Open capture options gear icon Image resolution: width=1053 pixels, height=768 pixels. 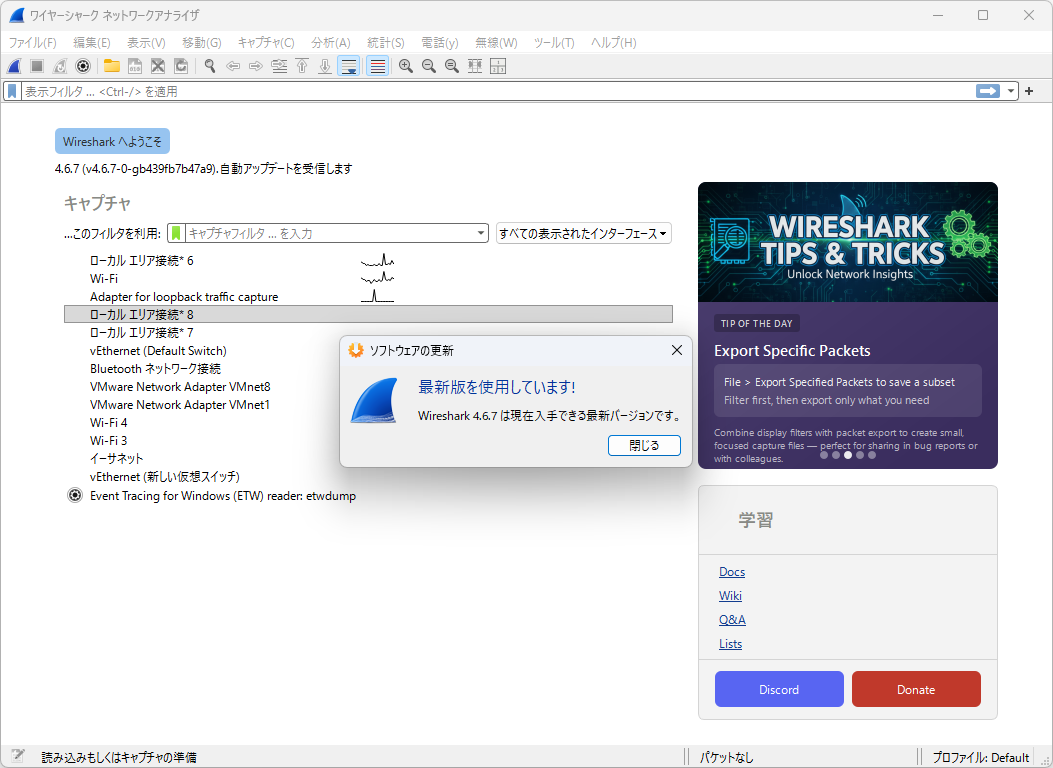[83, 66]
